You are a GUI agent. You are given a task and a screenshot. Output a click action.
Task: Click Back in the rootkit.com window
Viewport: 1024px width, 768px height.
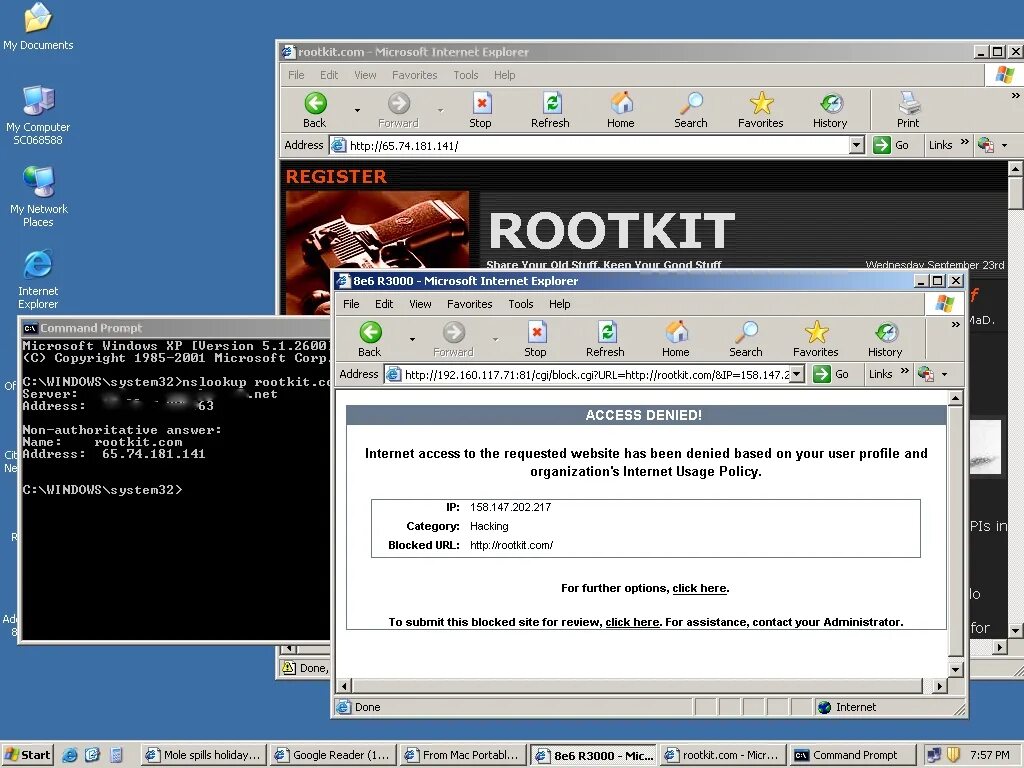[x=315, y=110]
